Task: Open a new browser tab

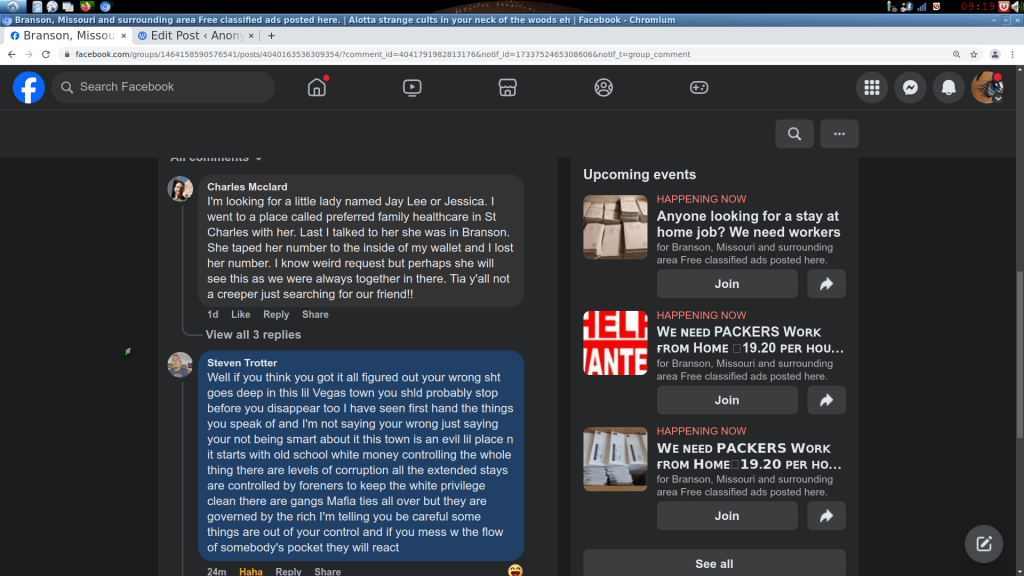Action: (271, 35)
